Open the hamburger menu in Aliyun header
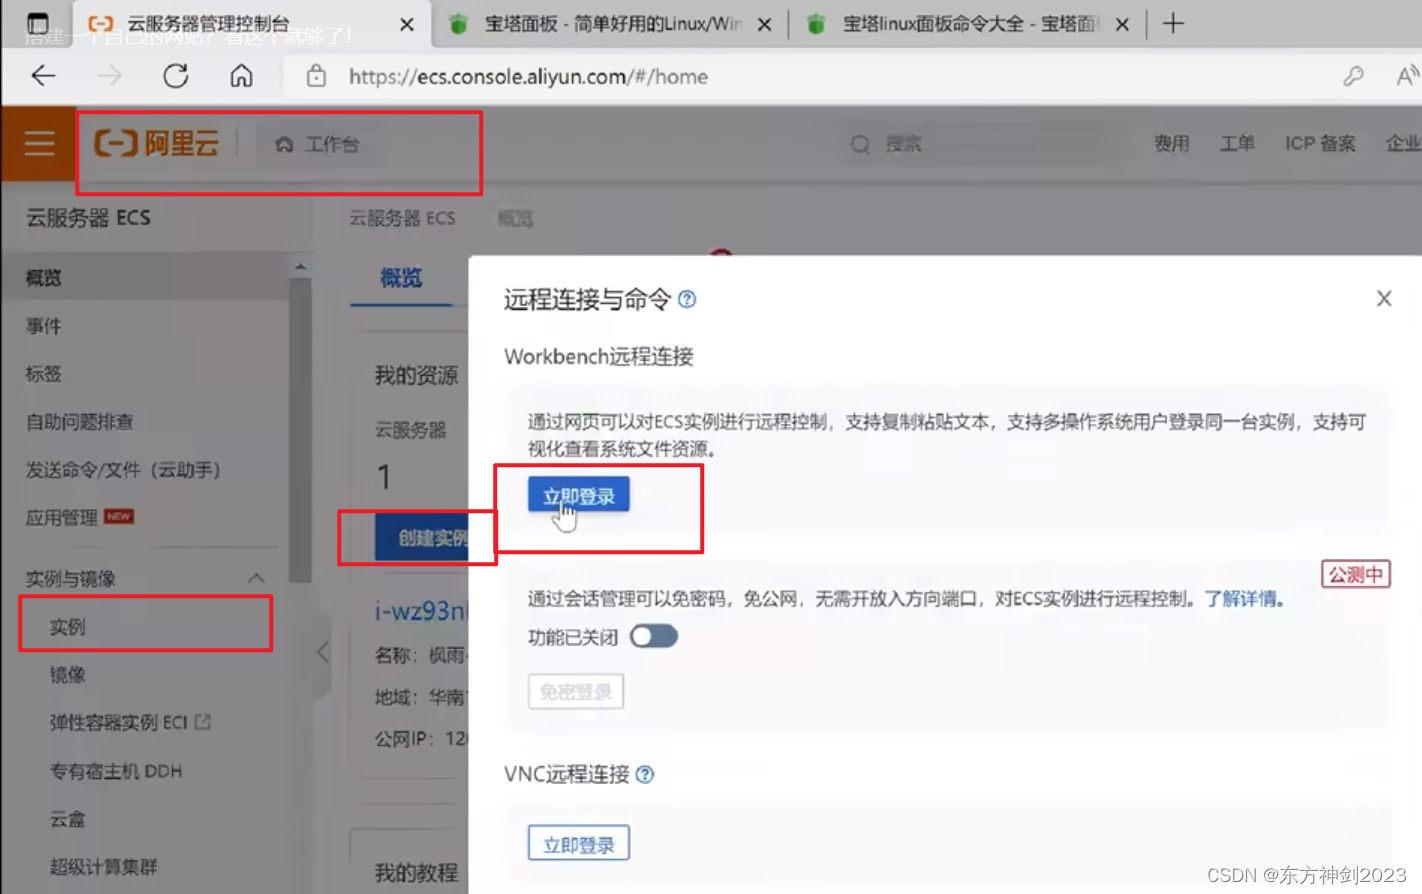 [39, 144]
